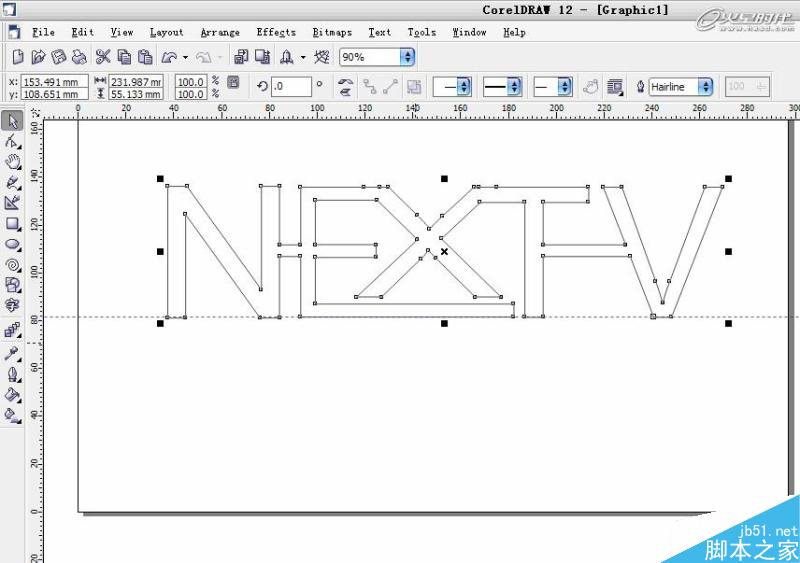Click the Print icon
This screenshot has height=563, width=800.
pyautogui.click(x=79, y=57)
